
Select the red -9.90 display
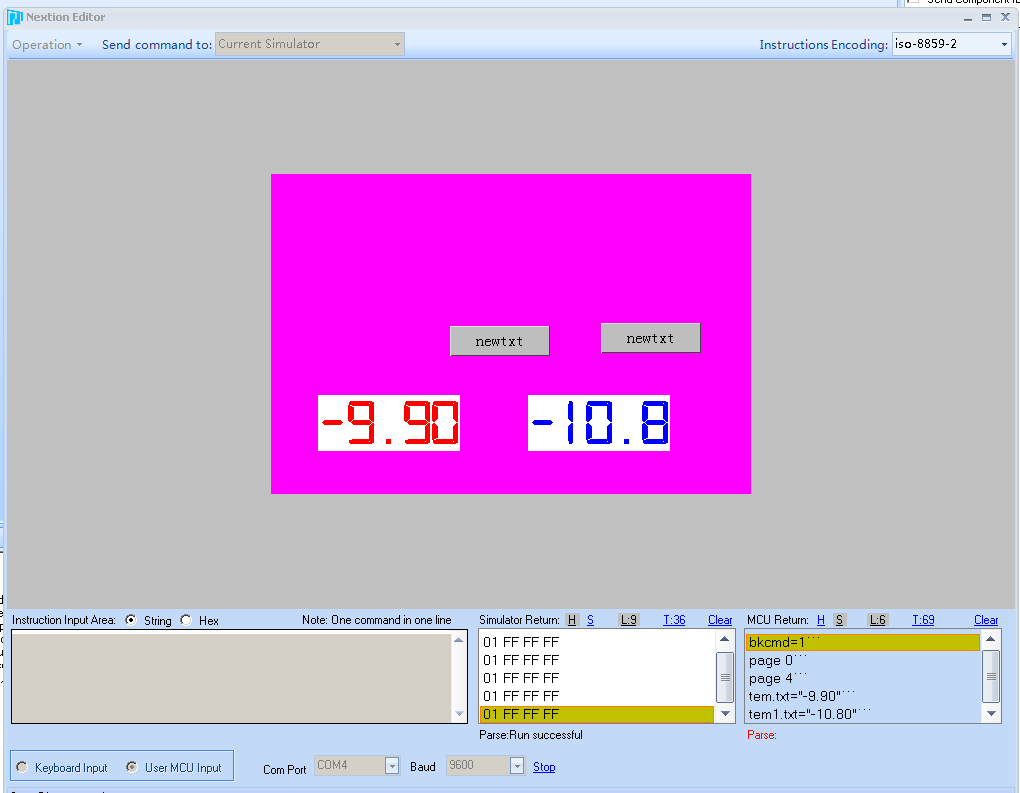pos(389,423)
